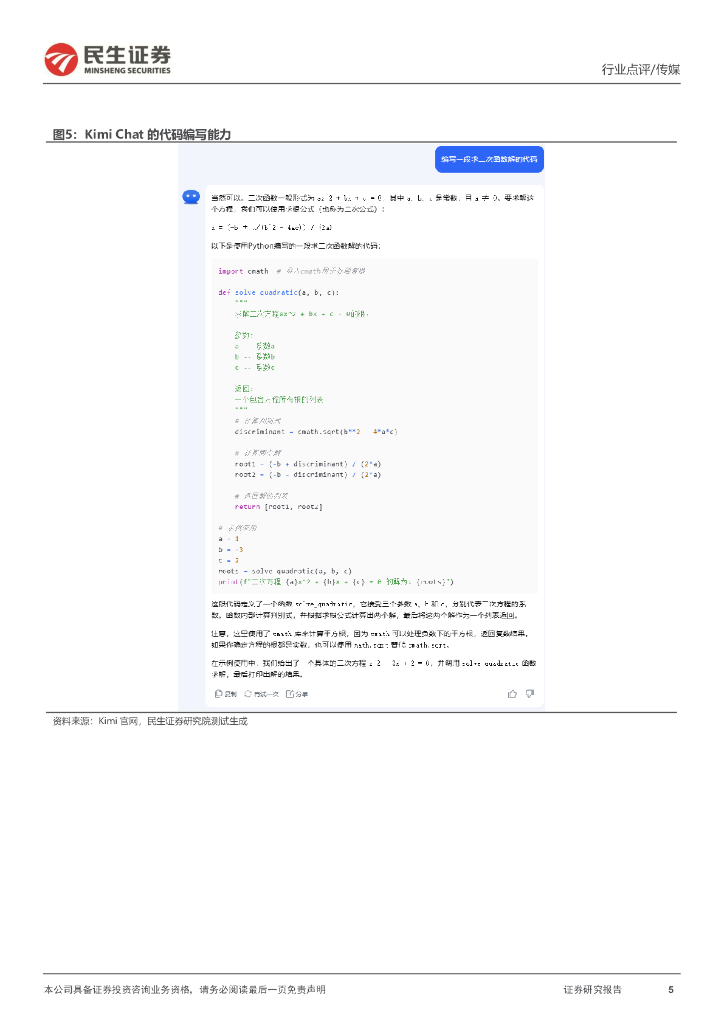Screen dimensions: 724x1024
Task: Click the copy (复制) icon below the reply
Action: pyautogui.click(x=219, y=693)
